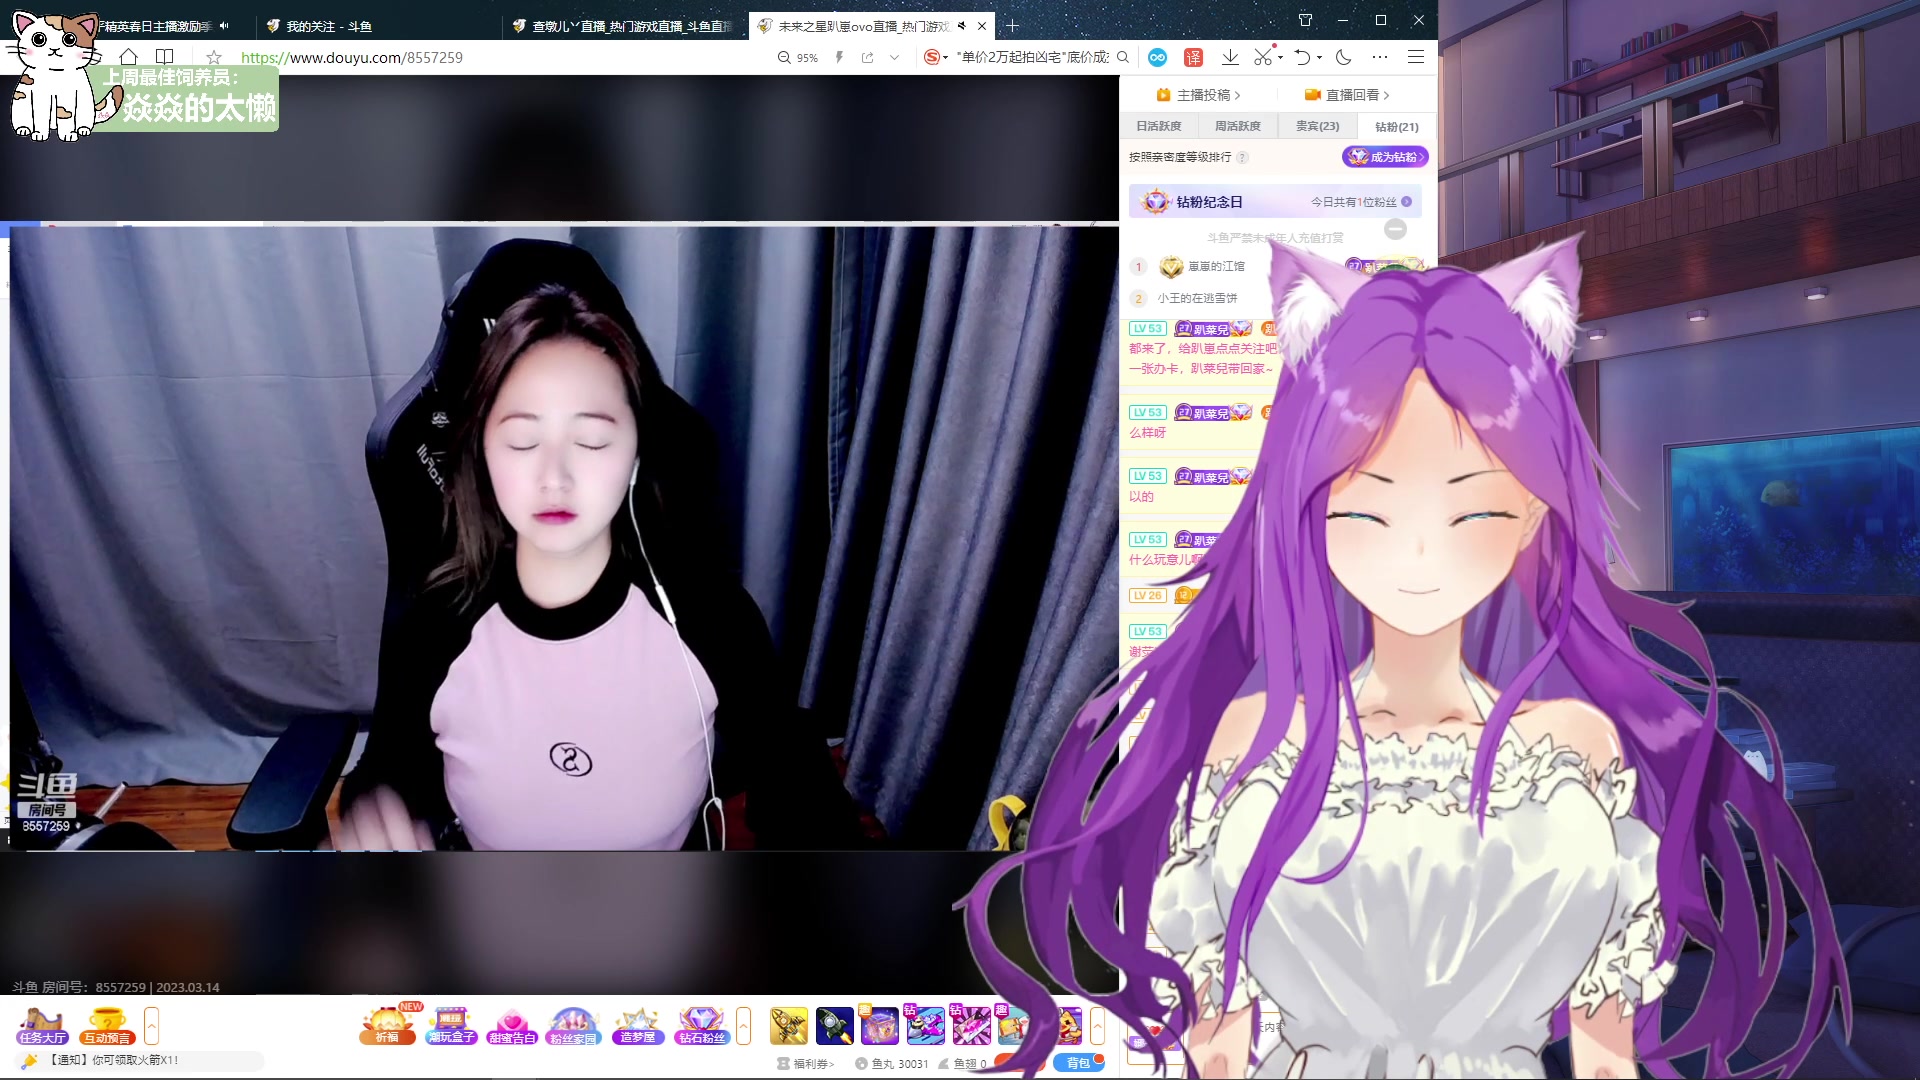Open the 任务大厅 task hall icon
This screenshot has height=1080, width=1920.
[42, 1026]
